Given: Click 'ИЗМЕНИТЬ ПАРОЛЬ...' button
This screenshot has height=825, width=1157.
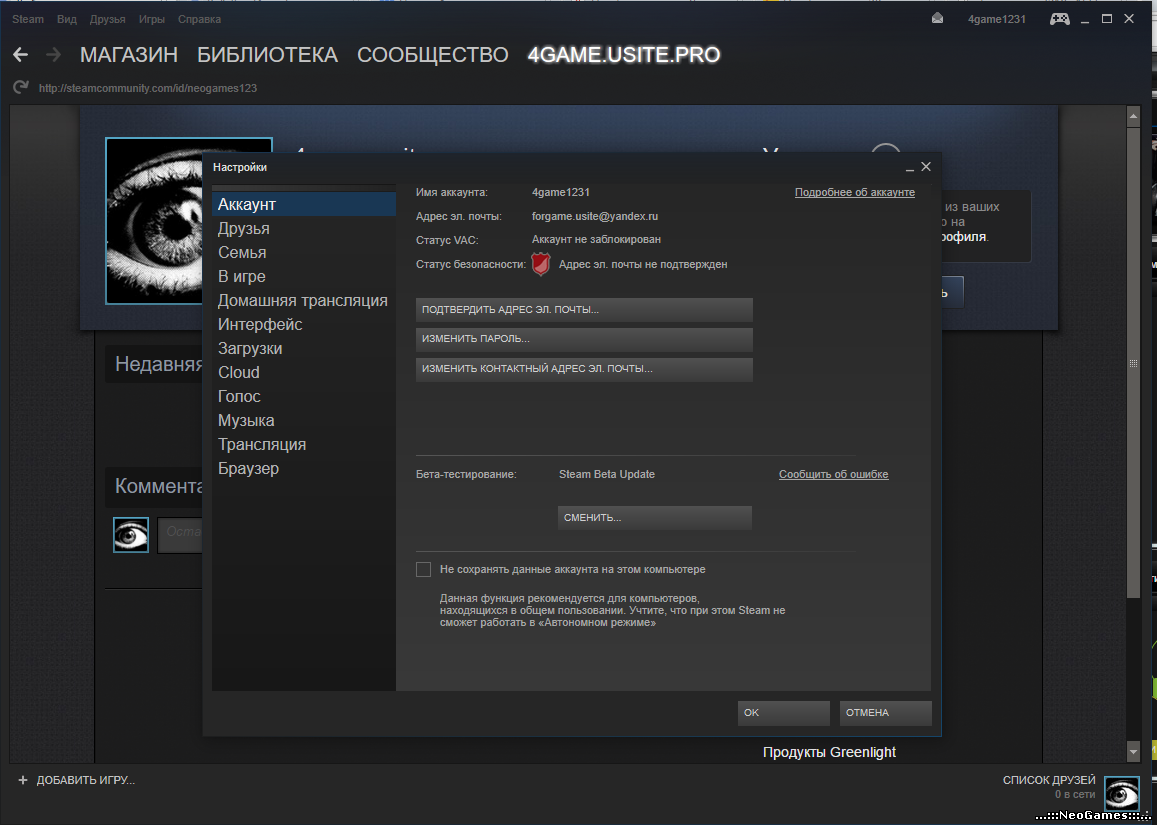Looking at the screenshot, I should click(x=584, y=339).
